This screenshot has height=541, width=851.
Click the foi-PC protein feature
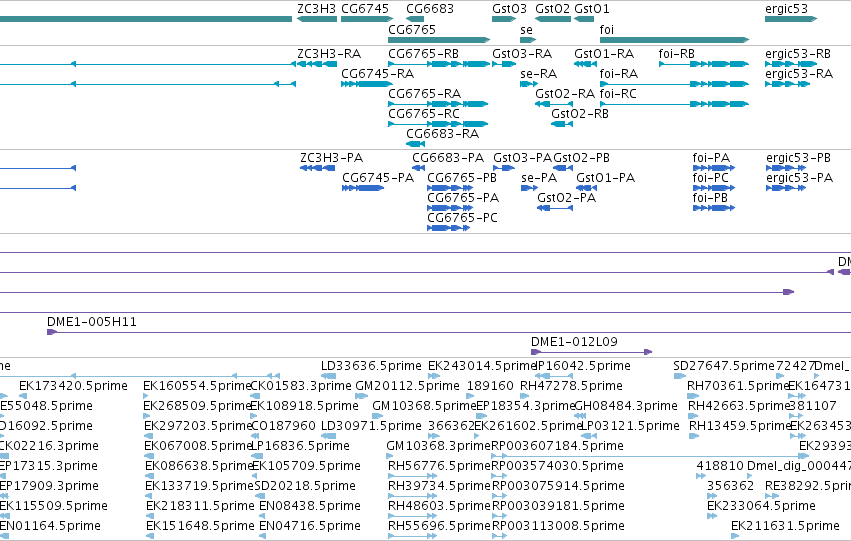pyautogui.click(x=714, y=188)
